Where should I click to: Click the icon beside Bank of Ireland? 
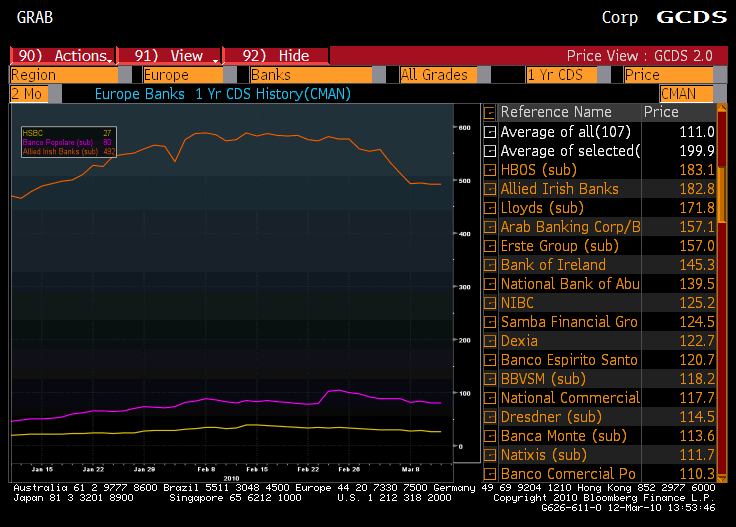point(490,265)
